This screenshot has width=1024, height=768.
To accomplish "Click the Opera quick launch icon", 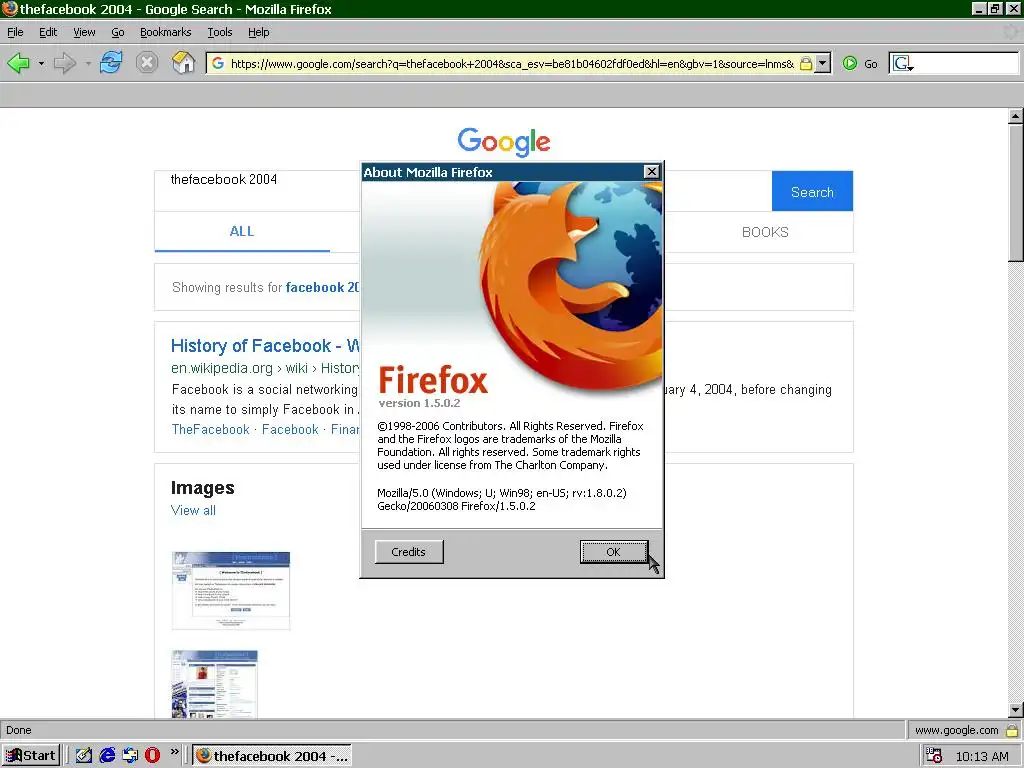I will (152, 756).
